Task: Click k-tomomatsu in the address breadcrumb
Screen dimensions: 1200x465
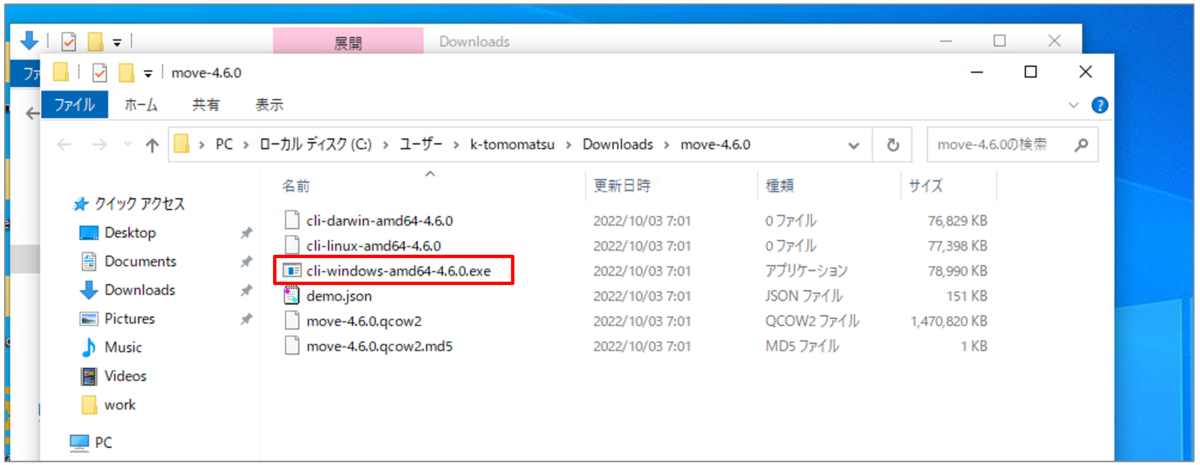Action: (x=511, y=145)
